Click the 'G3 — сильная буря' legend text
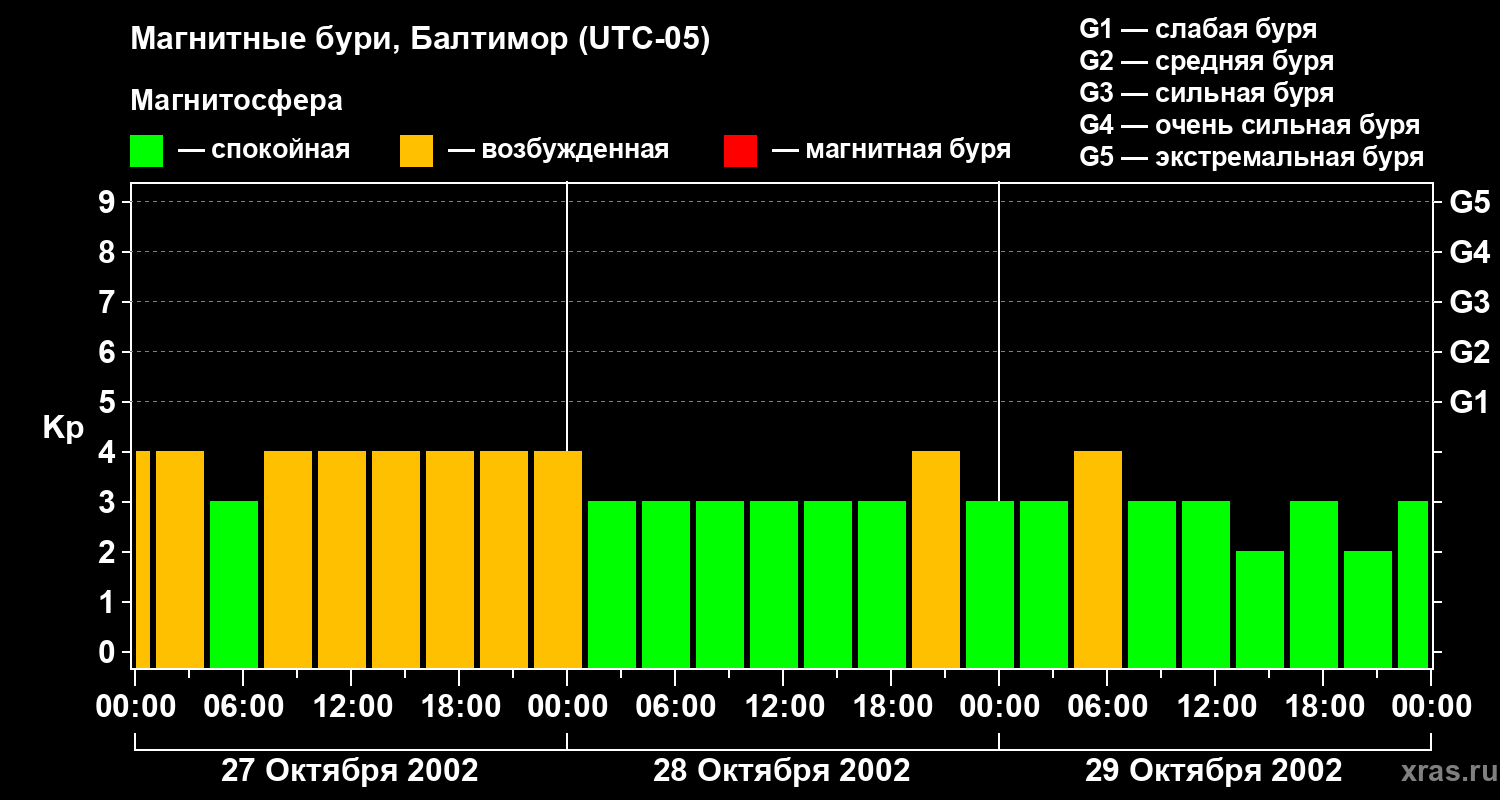 (x=1206, y=93)
